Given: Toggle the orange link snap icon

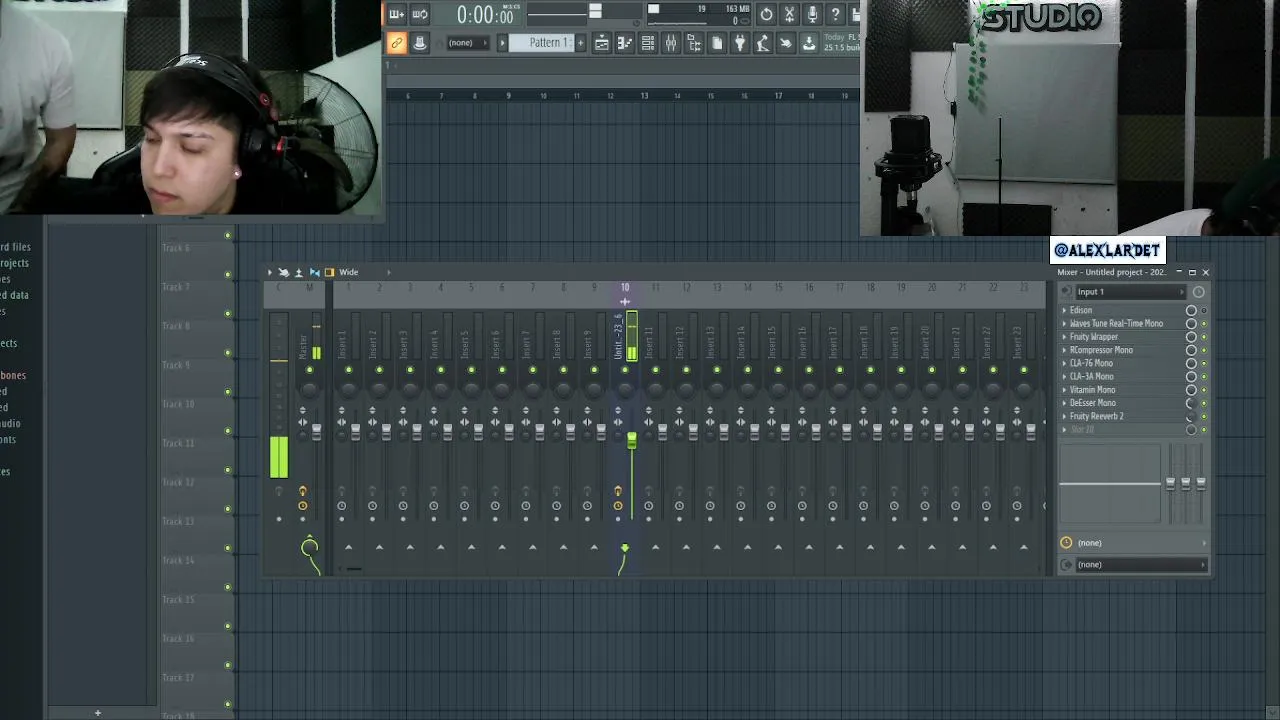Looking at the screenshot, I should (x=397, y=43).
